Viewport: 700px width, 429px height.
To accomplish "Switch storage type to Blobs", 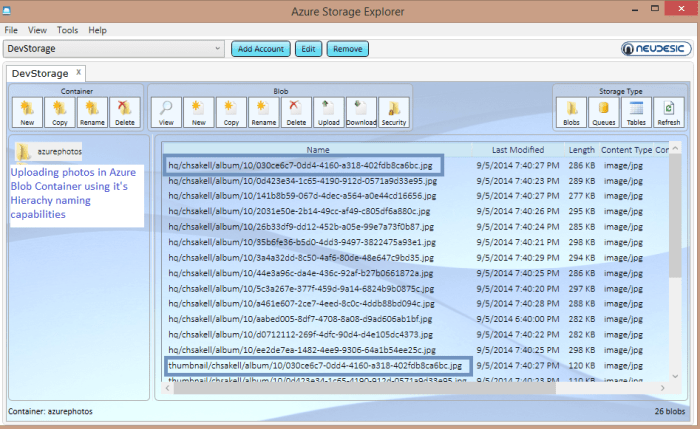I will coord(571,112).
